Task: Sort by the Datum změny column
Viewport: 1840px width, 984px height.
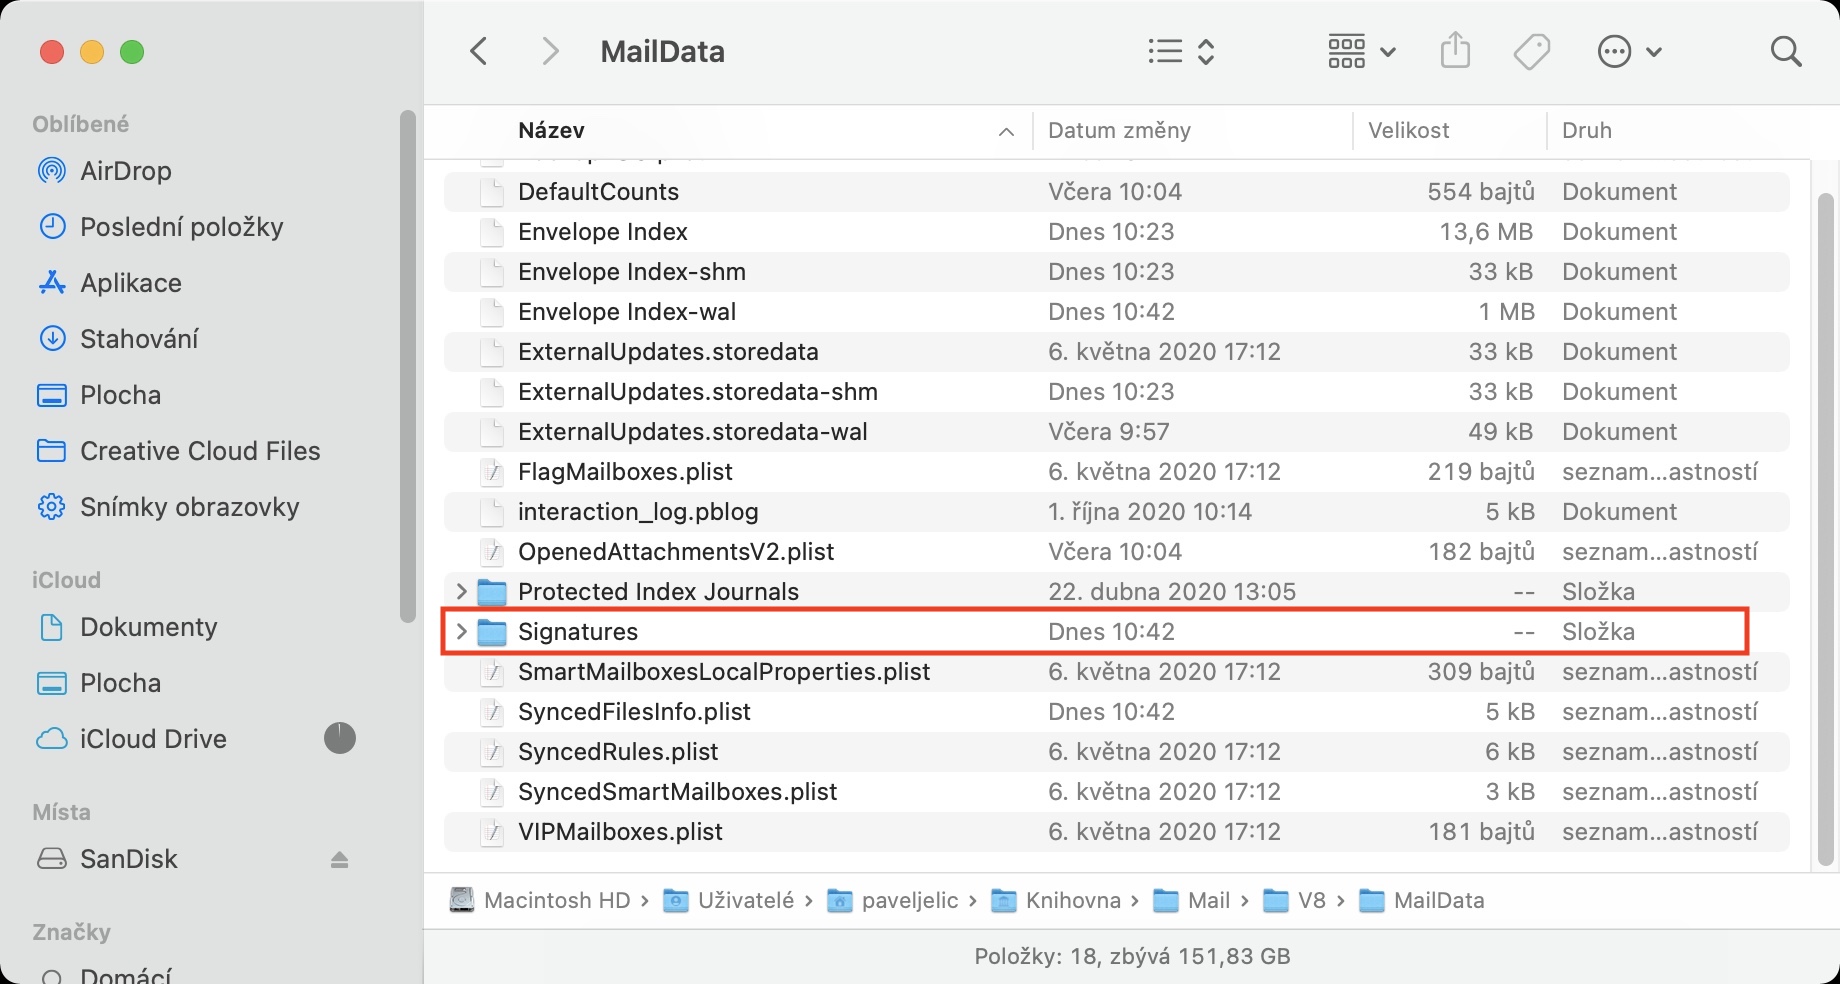Action: pyautogui.click(x=1119, y=131)
